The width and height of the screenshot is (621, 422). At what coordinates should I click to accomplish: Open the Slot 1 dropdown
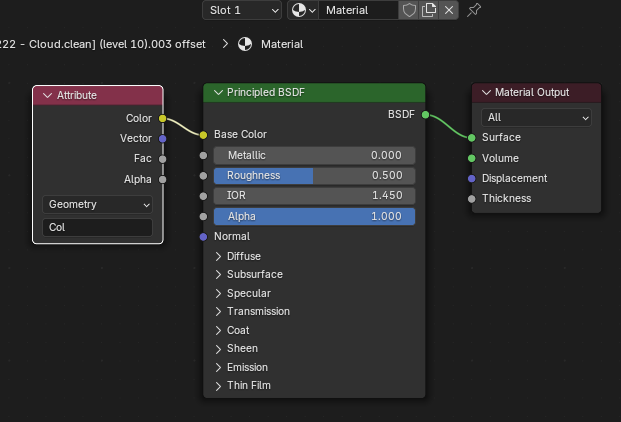tap(242, 10)
